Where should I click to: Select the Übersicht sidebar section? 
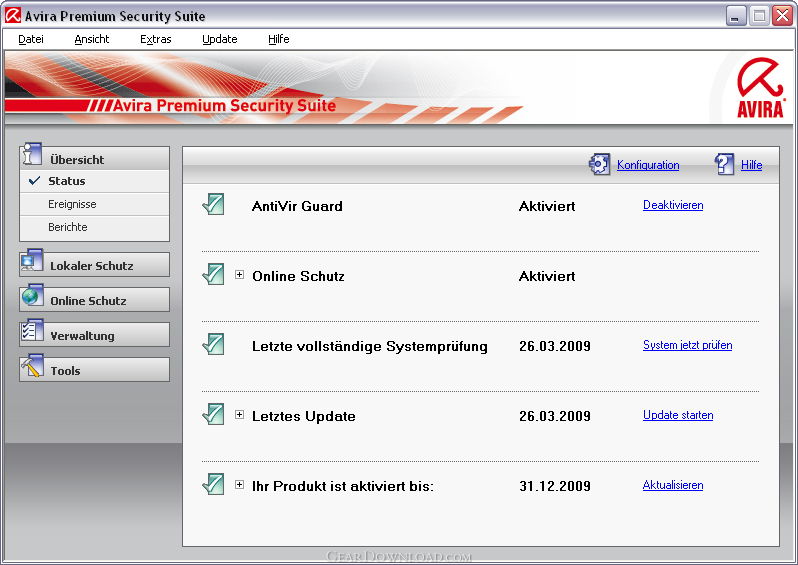click(x=95, y=159)
